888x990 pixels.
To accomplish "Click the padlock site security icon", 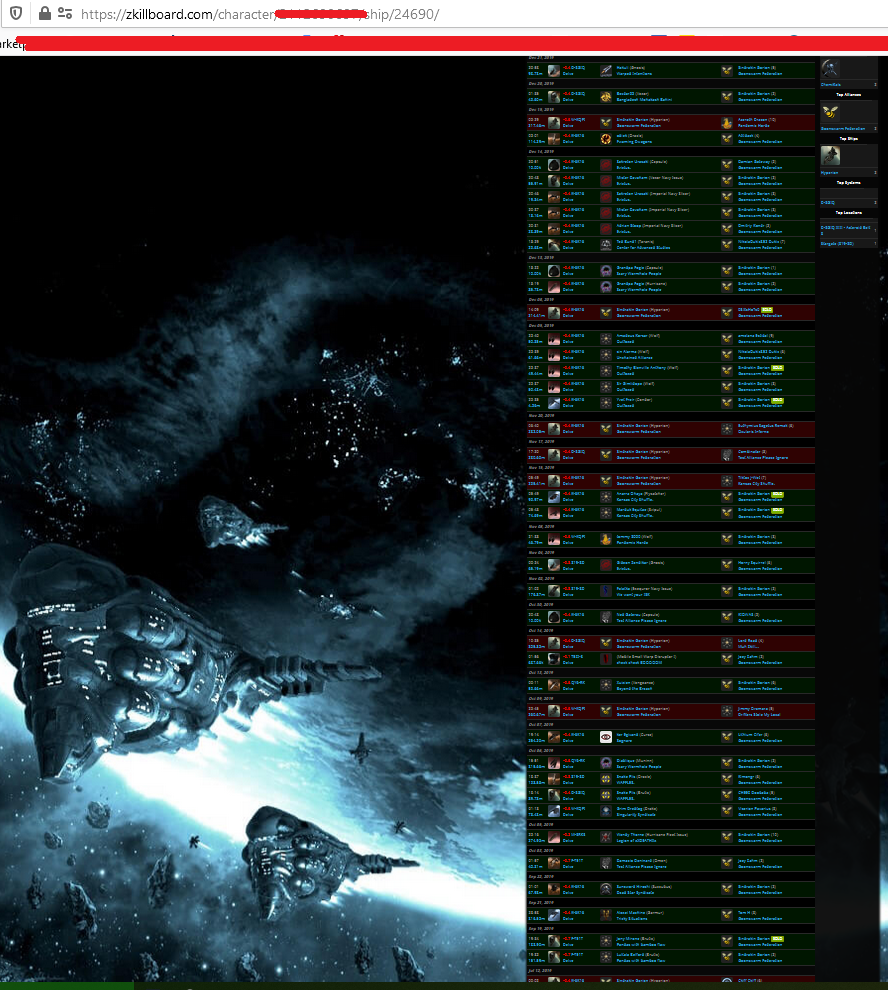I will 44,13.
